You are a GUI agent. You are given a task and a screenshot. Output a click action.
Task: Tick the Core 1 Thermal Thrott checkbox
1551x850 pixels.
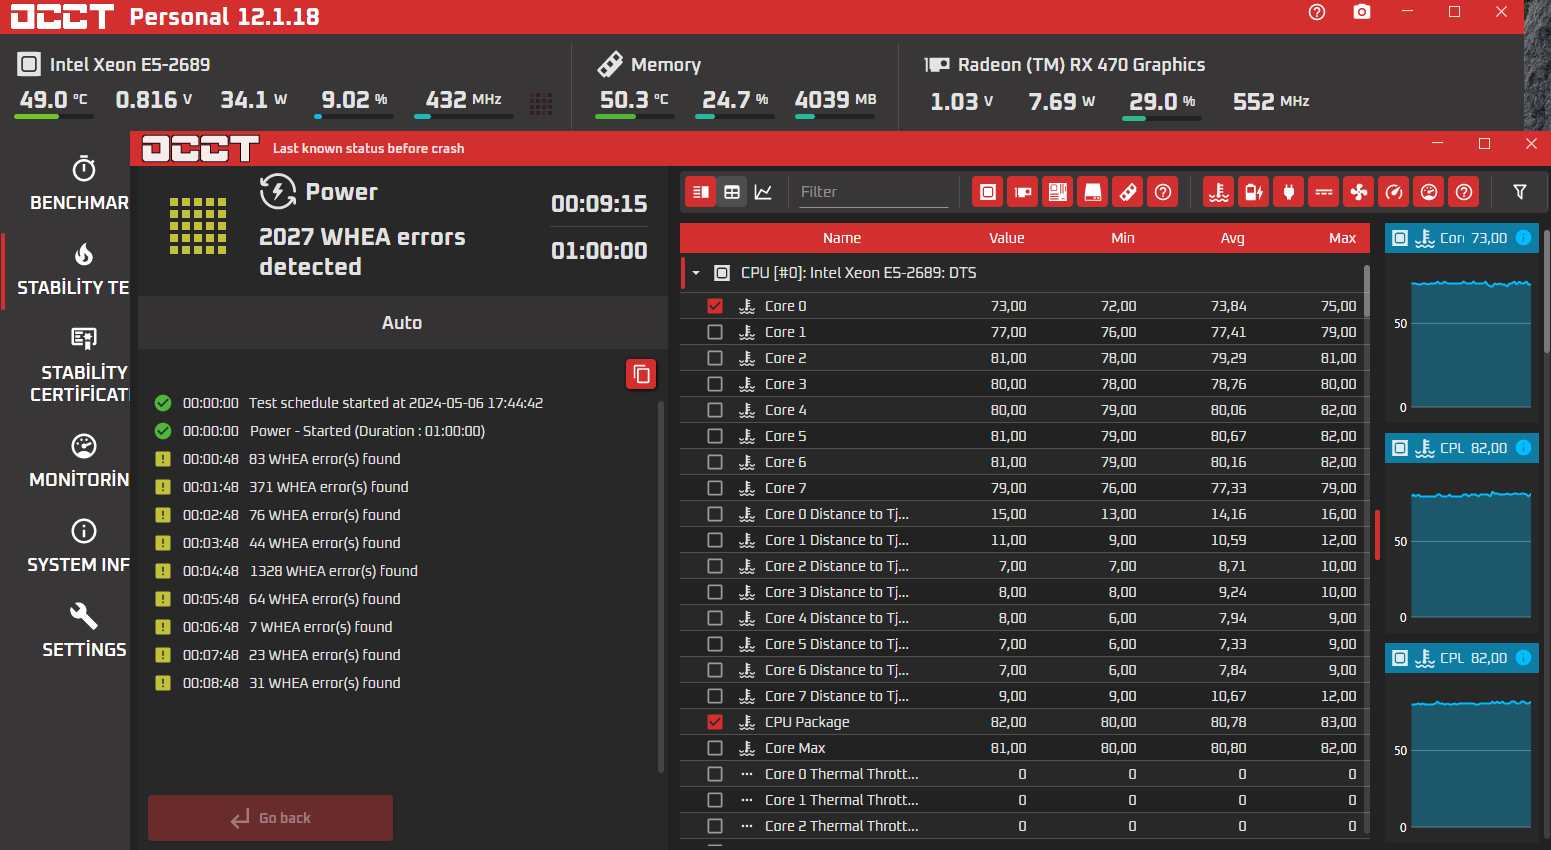point(715,800)
